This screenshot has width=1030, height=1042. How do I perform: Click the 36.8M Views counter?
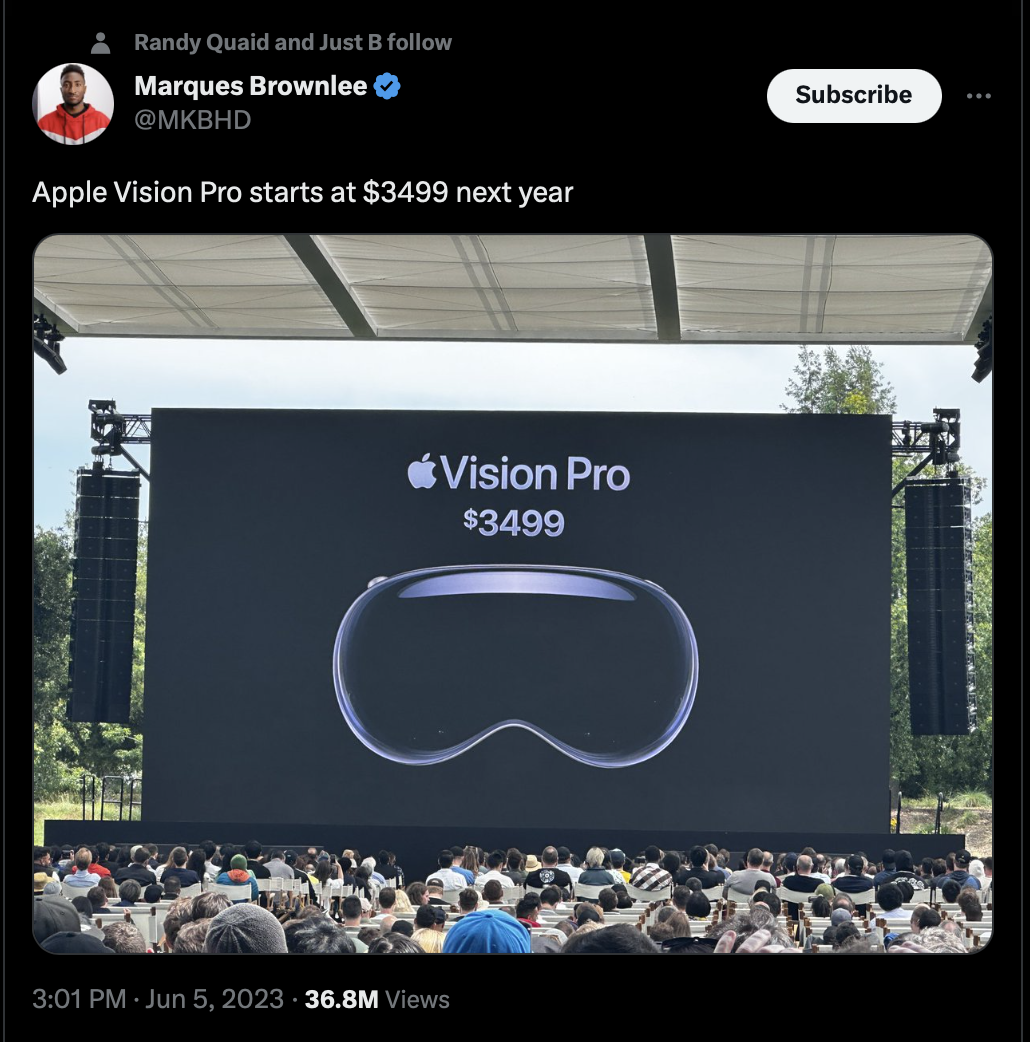pos(377,999)
